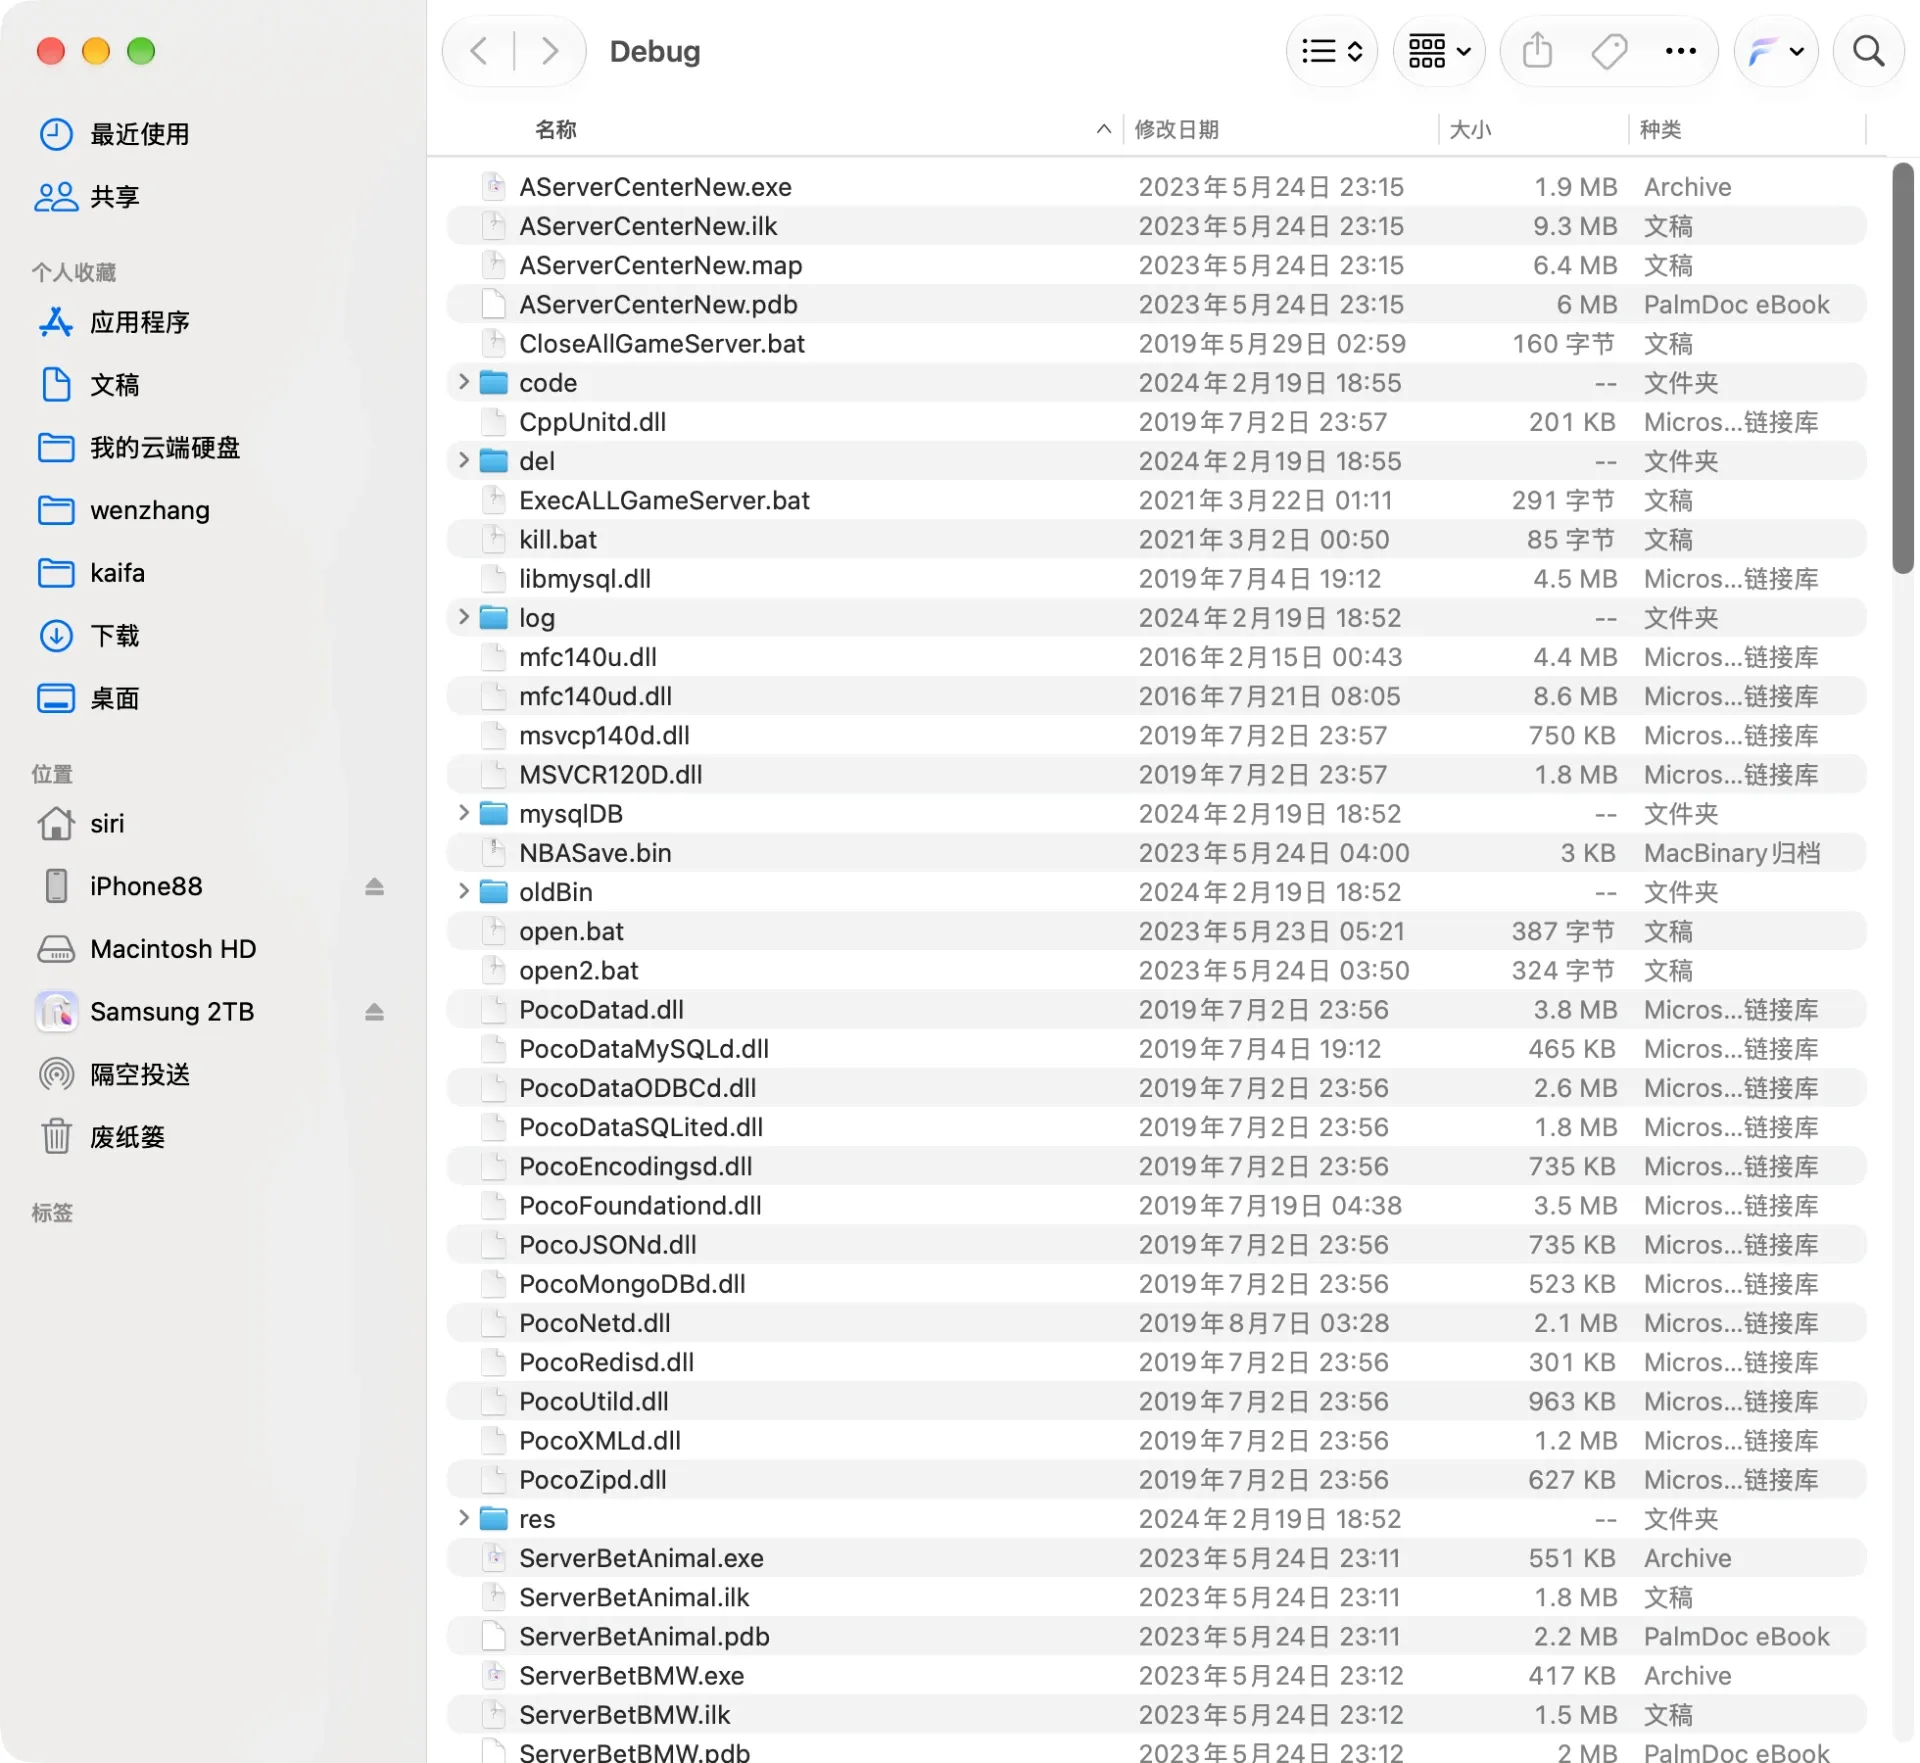Select CloseAllGameServer.bat file
The height and width of the screenshot is (1763, 1920).
click(x=1156, y=343)
